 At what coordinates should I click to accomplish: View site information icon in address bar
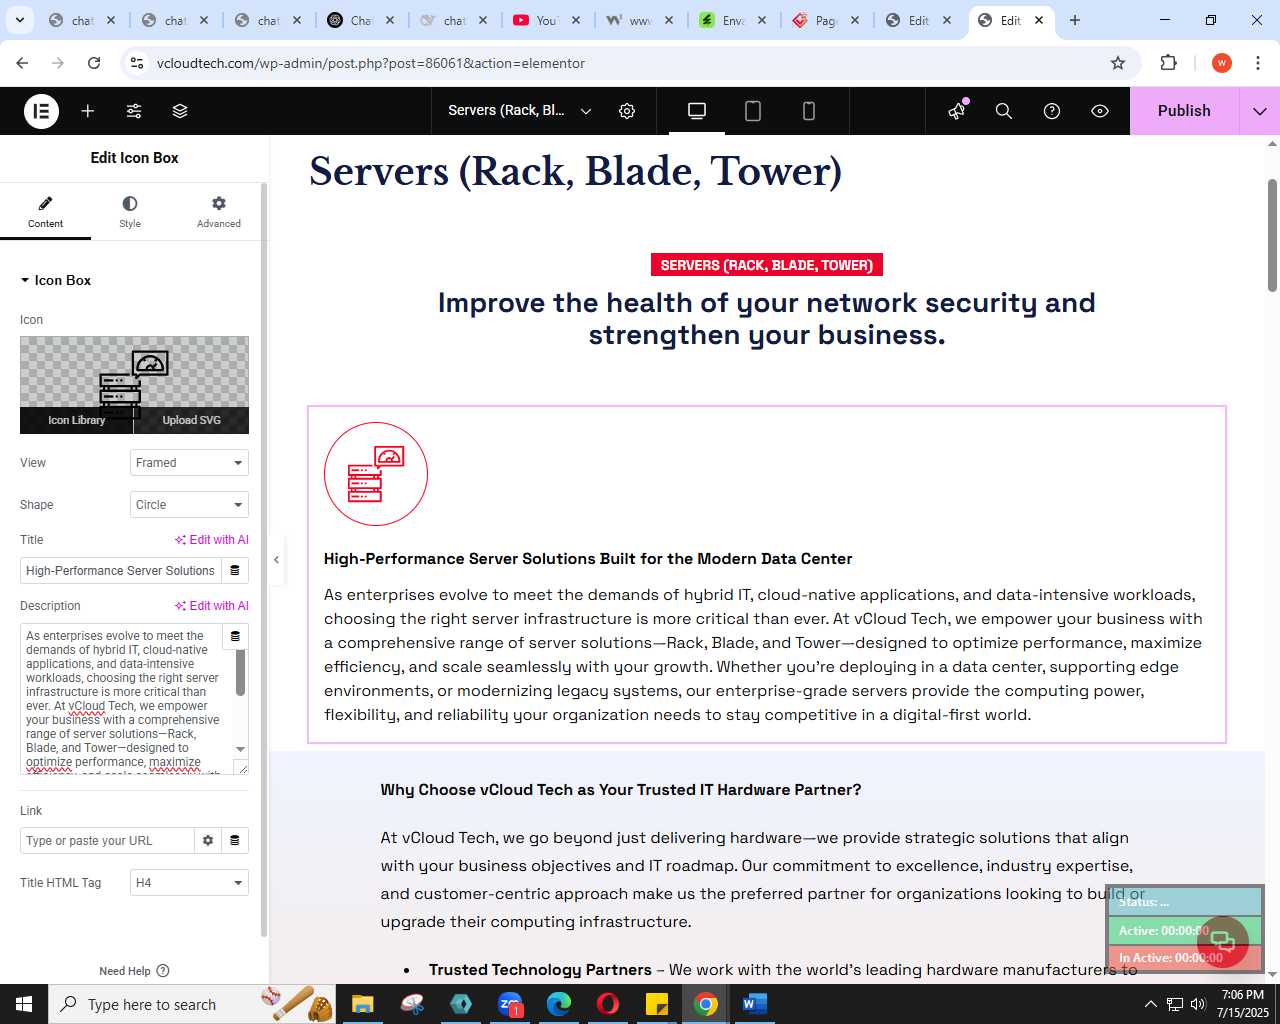(x=138, y=63)
